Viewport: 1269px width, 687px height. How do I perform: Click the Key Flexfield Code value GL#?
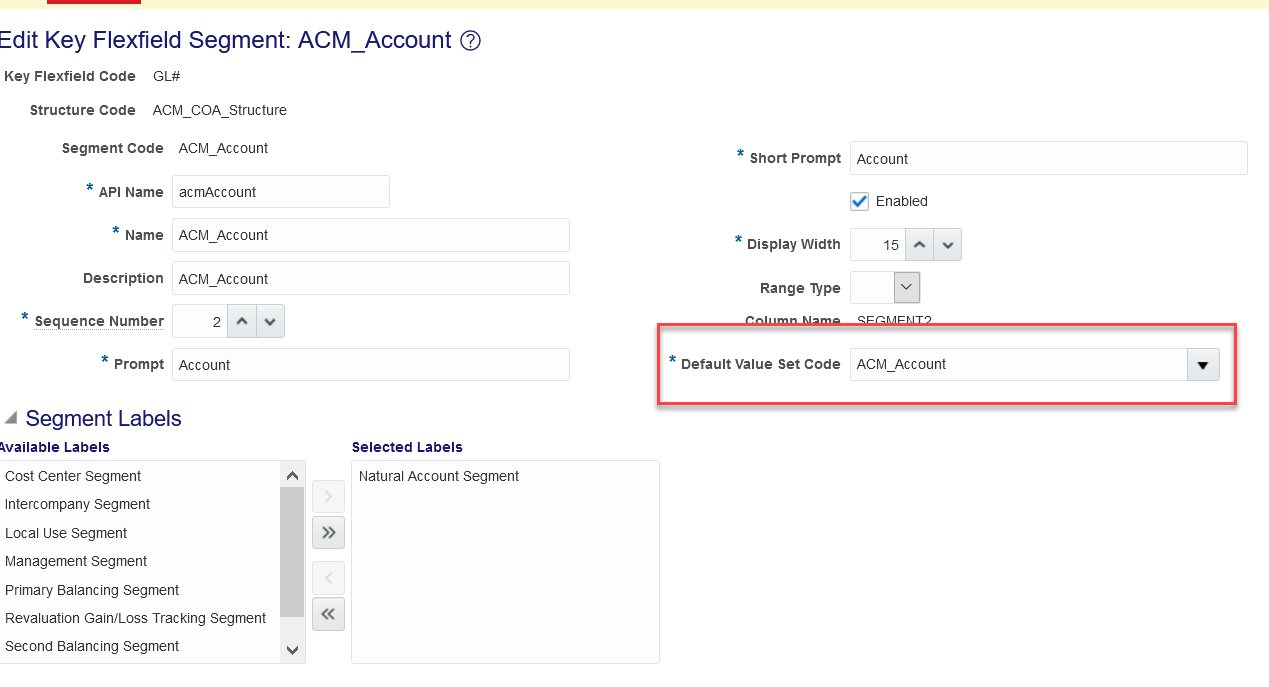tap(166, 76)
